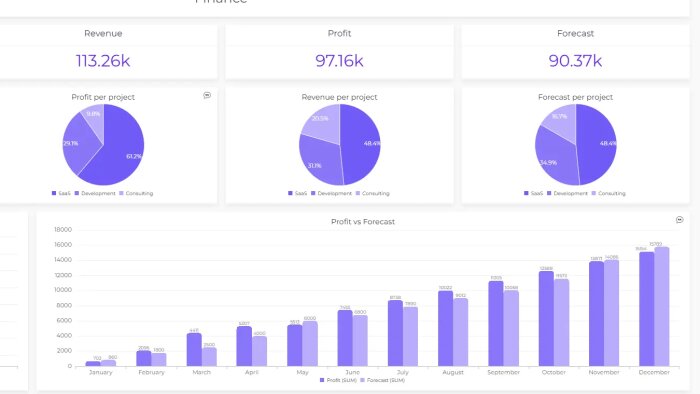700x394 pixels.
Task: Click the Profit vs Forecast chart title
Action: pyautogui.click(x=363, y=222)
